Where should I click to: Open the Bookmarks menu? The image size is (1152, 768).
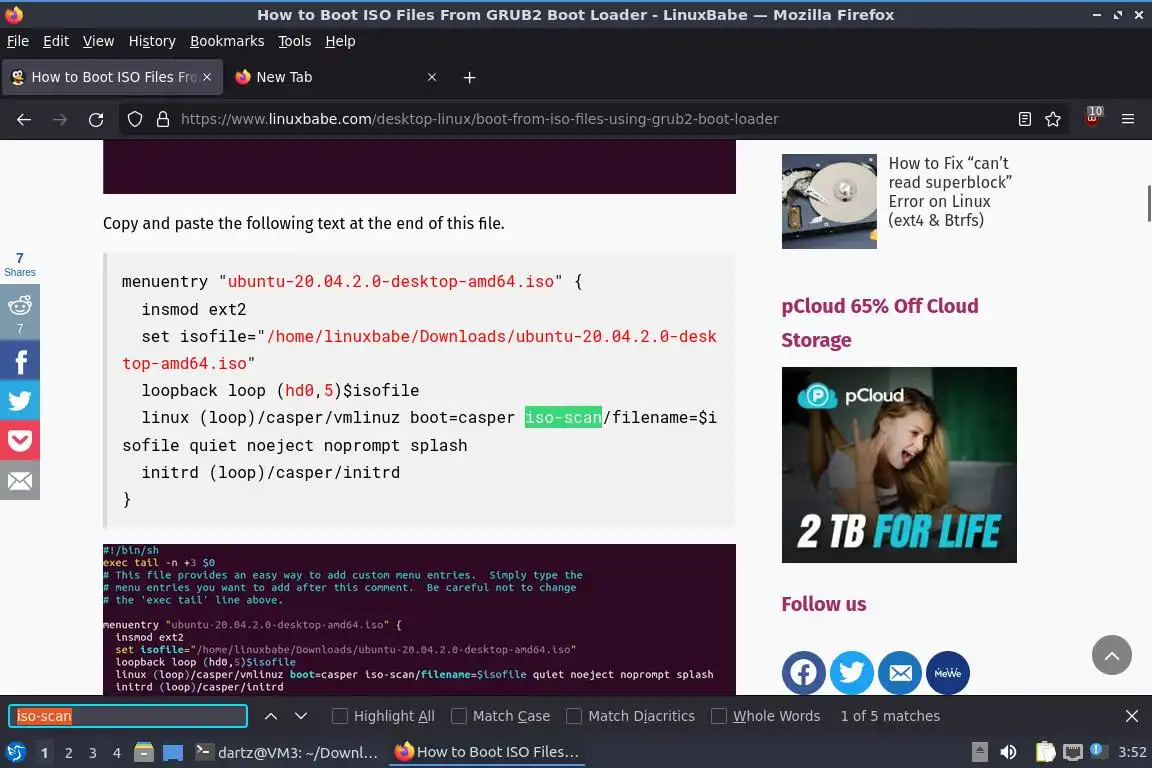(x=227, y=41)
